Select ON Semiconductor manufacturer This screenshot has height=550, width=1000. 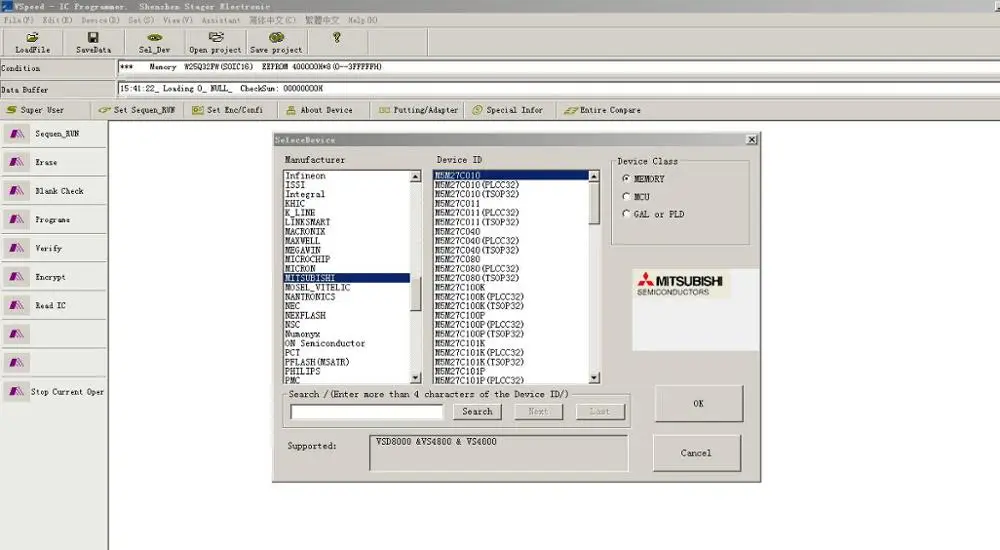click(347, 343)
